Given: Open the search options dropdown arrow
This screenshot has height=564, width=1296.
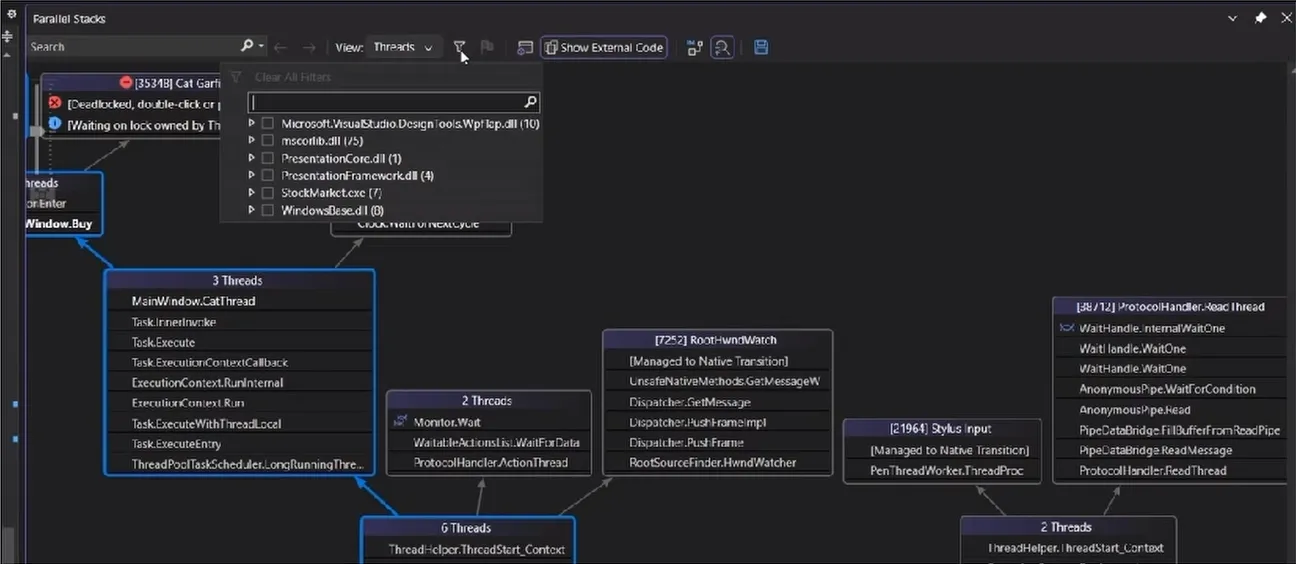Looking at the screenshot, I should point(262,47).
